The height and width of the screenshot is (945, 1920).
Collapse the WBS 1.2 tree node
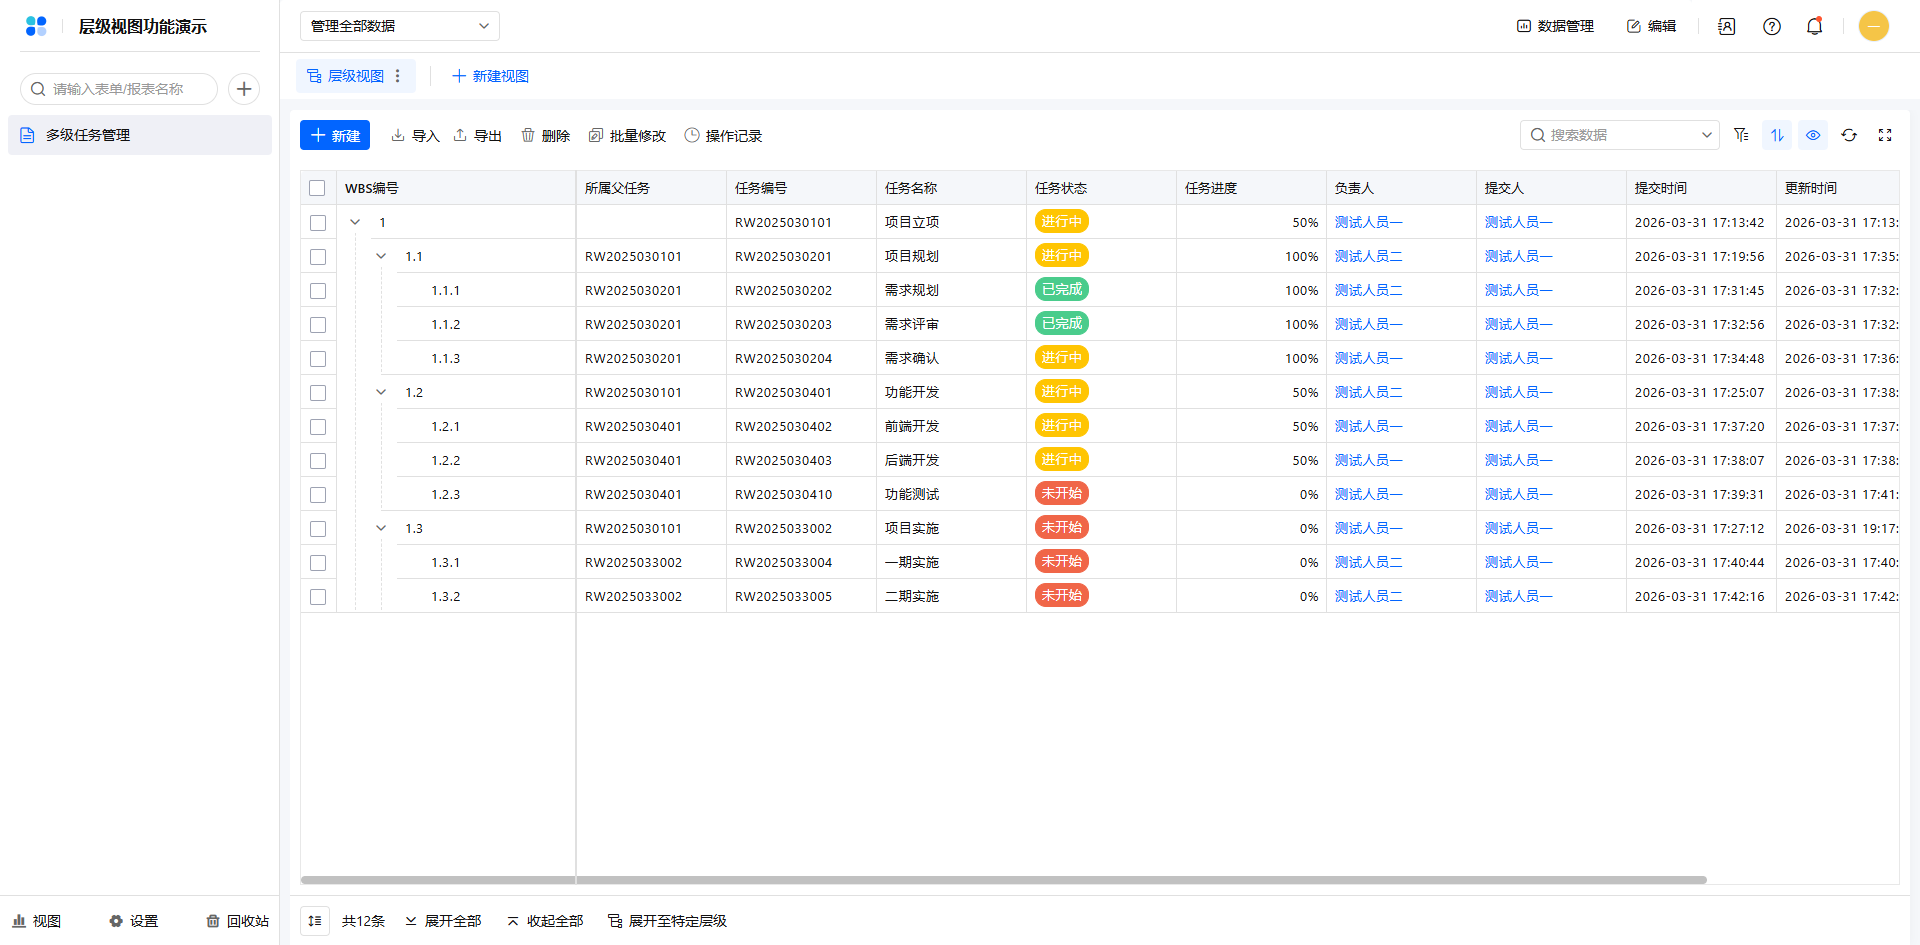tap(381, 392)
